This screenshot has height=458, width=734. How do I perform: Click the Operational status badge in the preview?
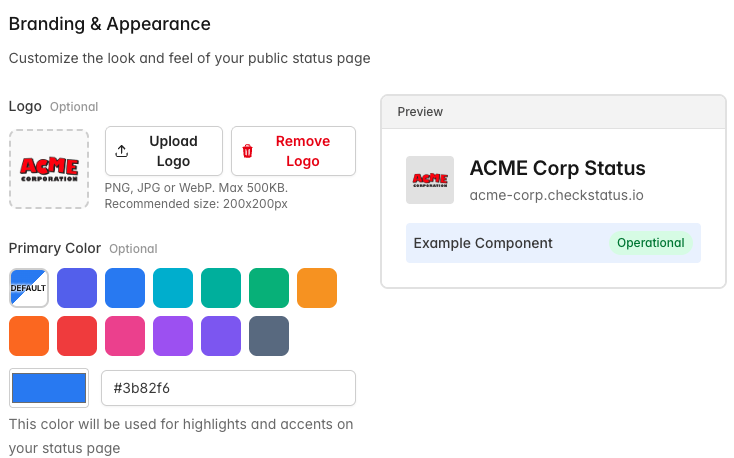tap(650, 243)
